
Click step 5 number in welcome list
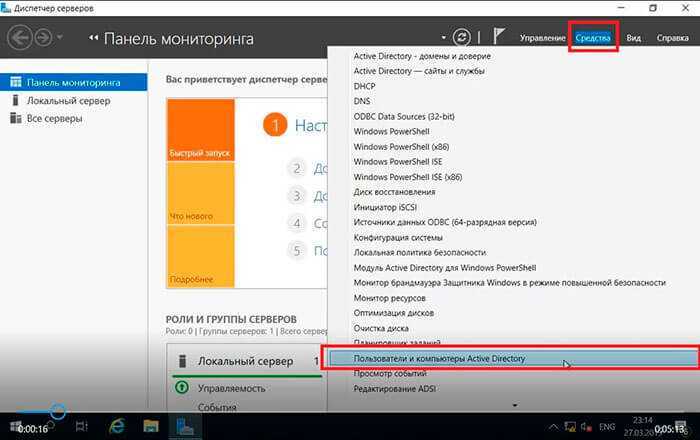(296, 251)
